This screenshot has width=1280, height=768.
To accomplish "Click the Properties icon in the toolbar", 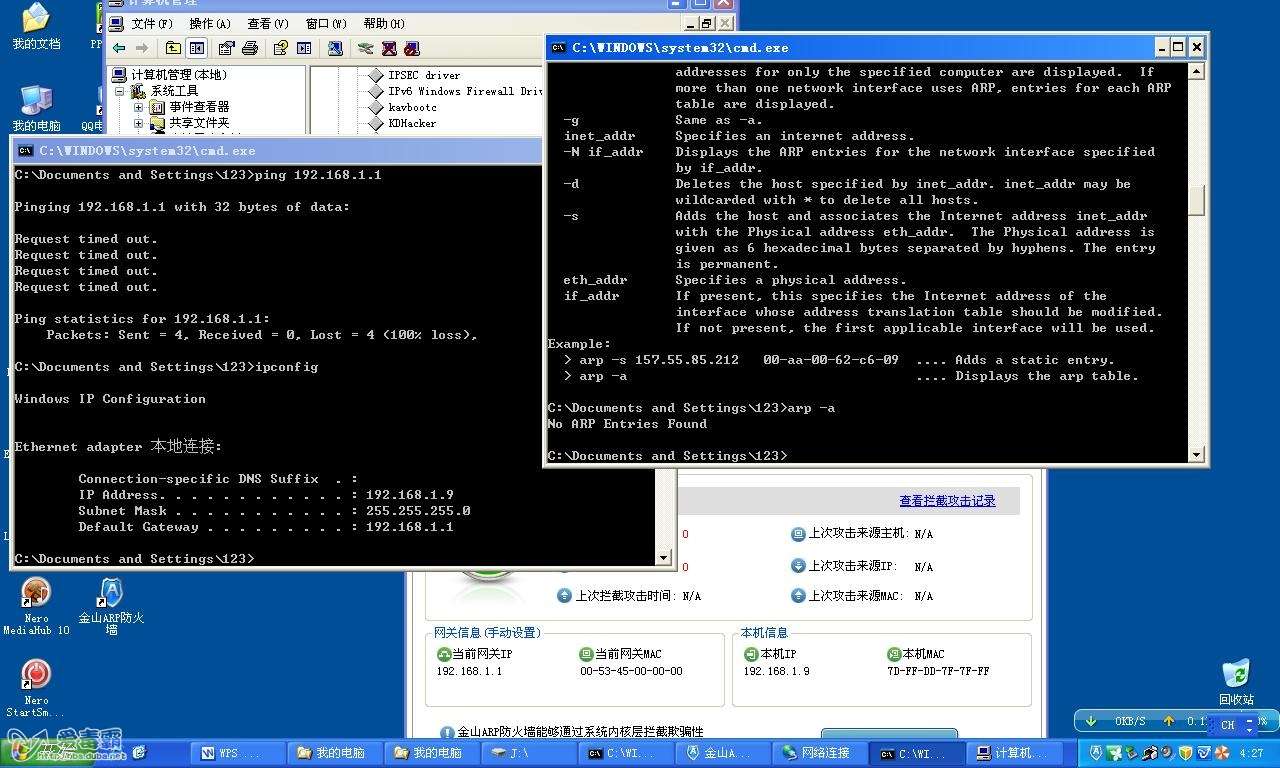I will coord(226,48).
